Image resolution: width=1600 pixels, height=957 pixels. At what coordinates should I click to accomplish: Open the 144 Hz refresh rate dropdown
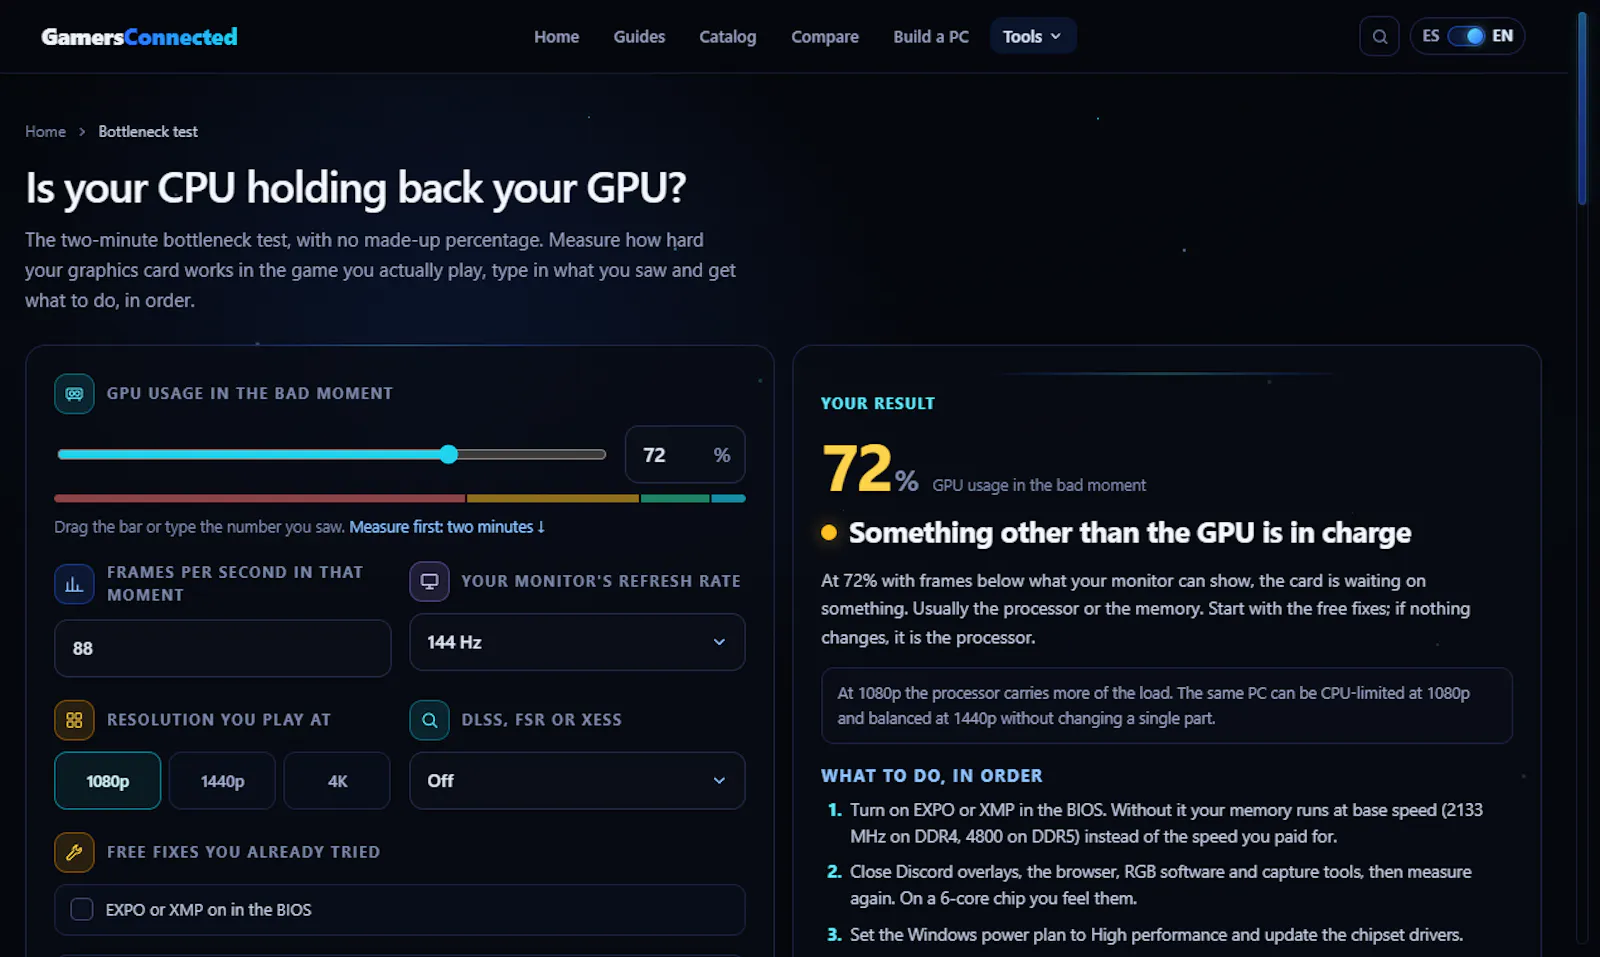pyautogui.click(x=577, y=642)
